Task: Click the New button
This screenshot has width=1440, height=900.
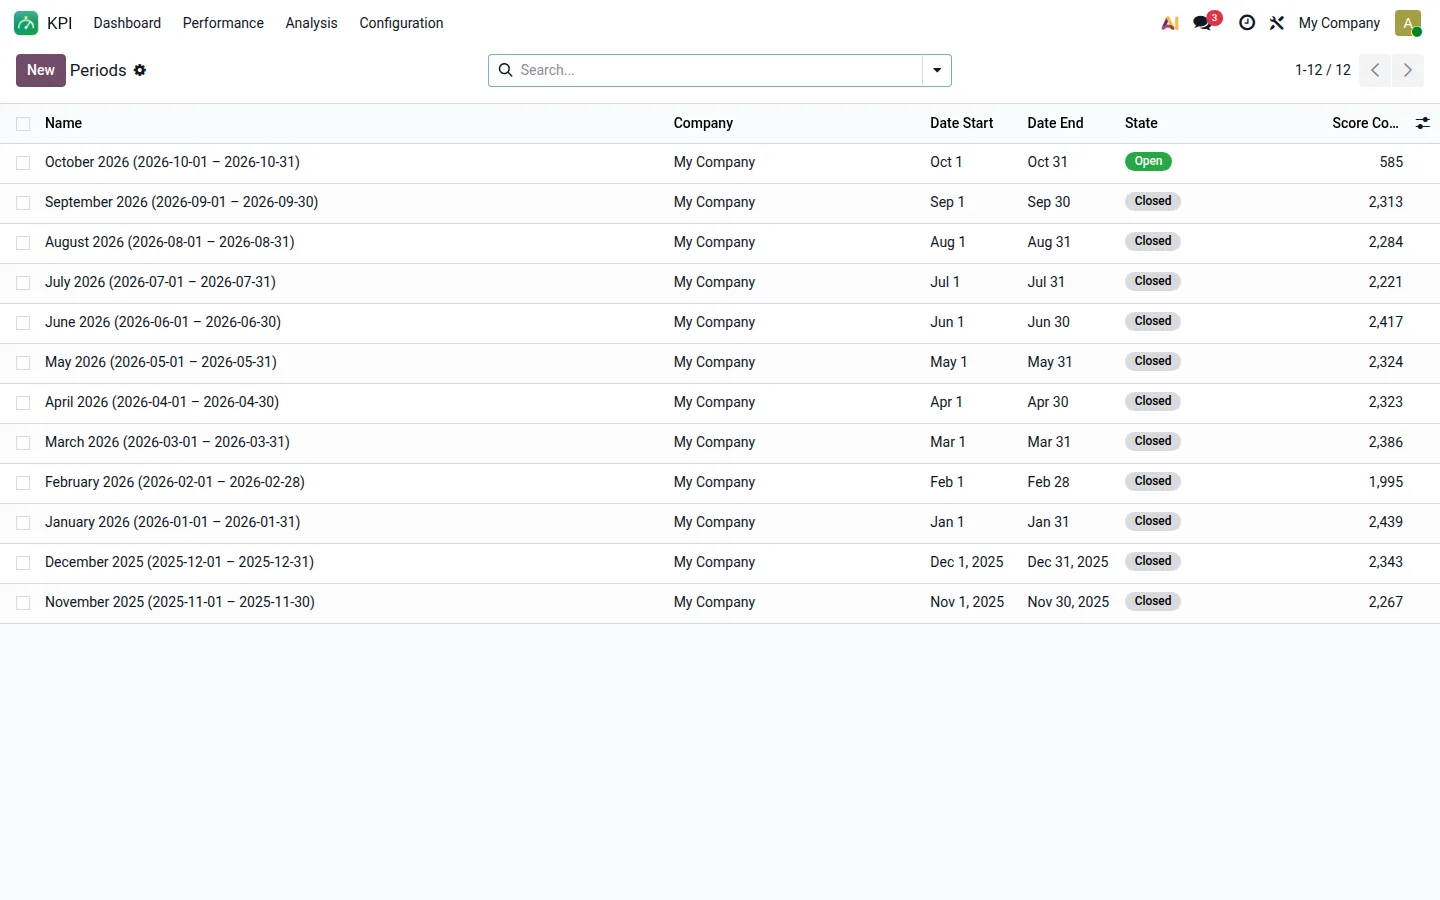Action: (x=41, y=70)
